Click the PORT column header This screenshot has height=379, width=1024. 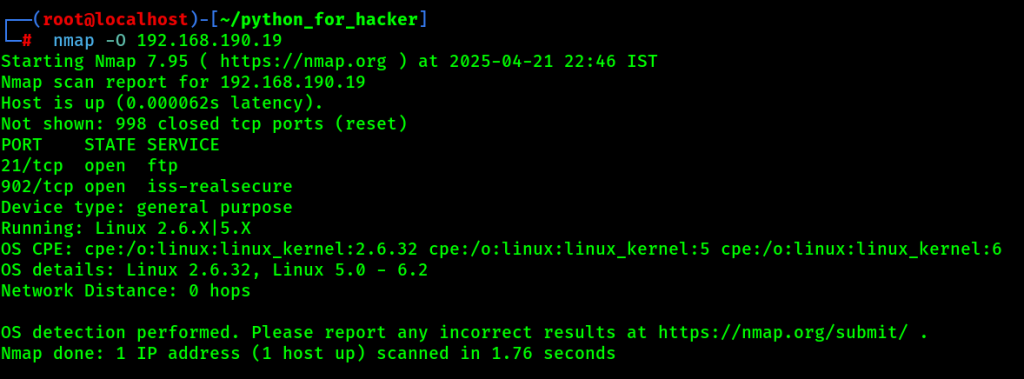[x=22, y=144]
